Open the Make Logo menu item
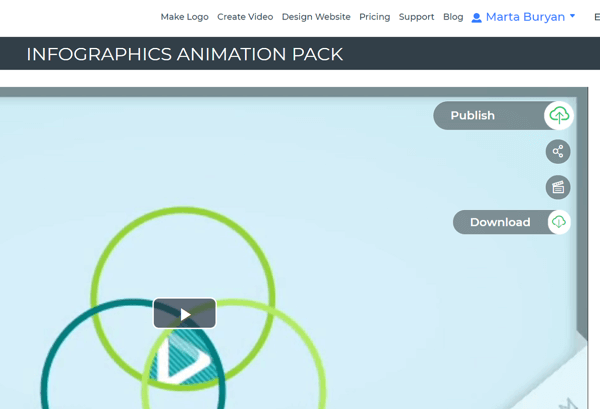600x409 pixels. point(184,17)
